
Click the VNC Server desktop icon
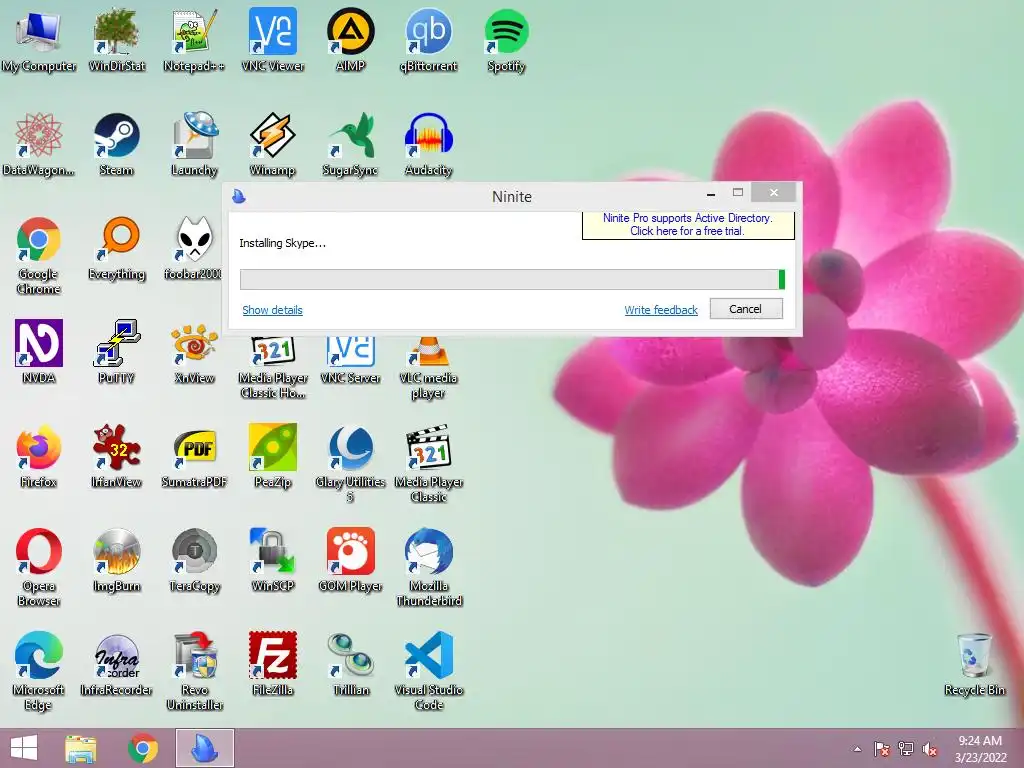[351, 359]
